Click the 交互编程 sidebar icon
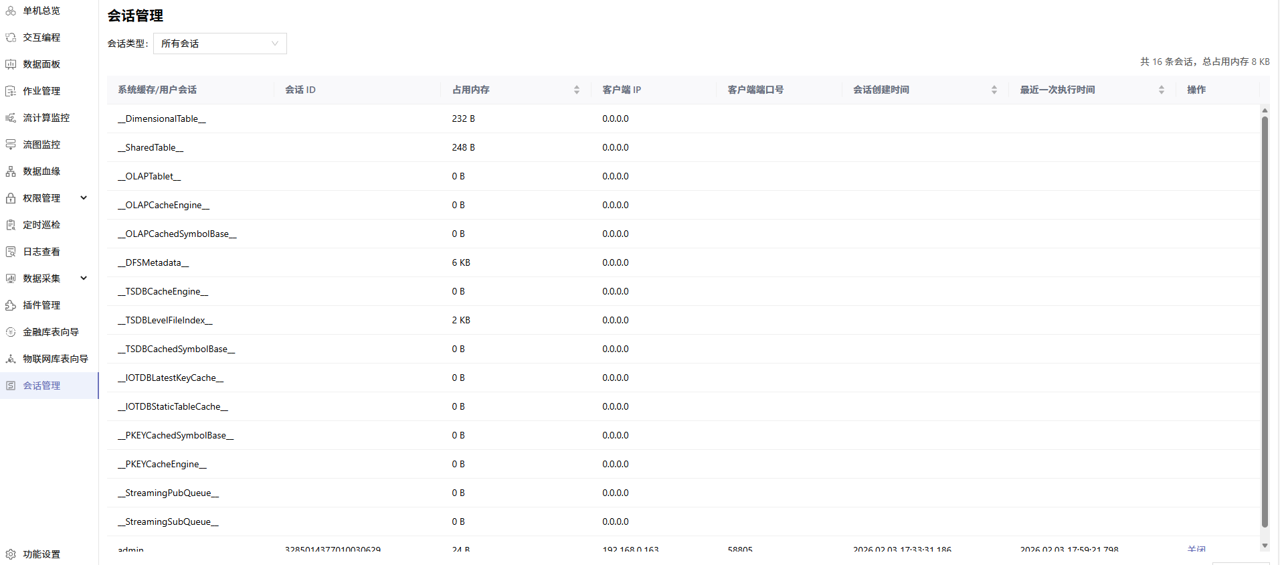The width and height of the screenshot is (1280, 565). coord(11,38)
